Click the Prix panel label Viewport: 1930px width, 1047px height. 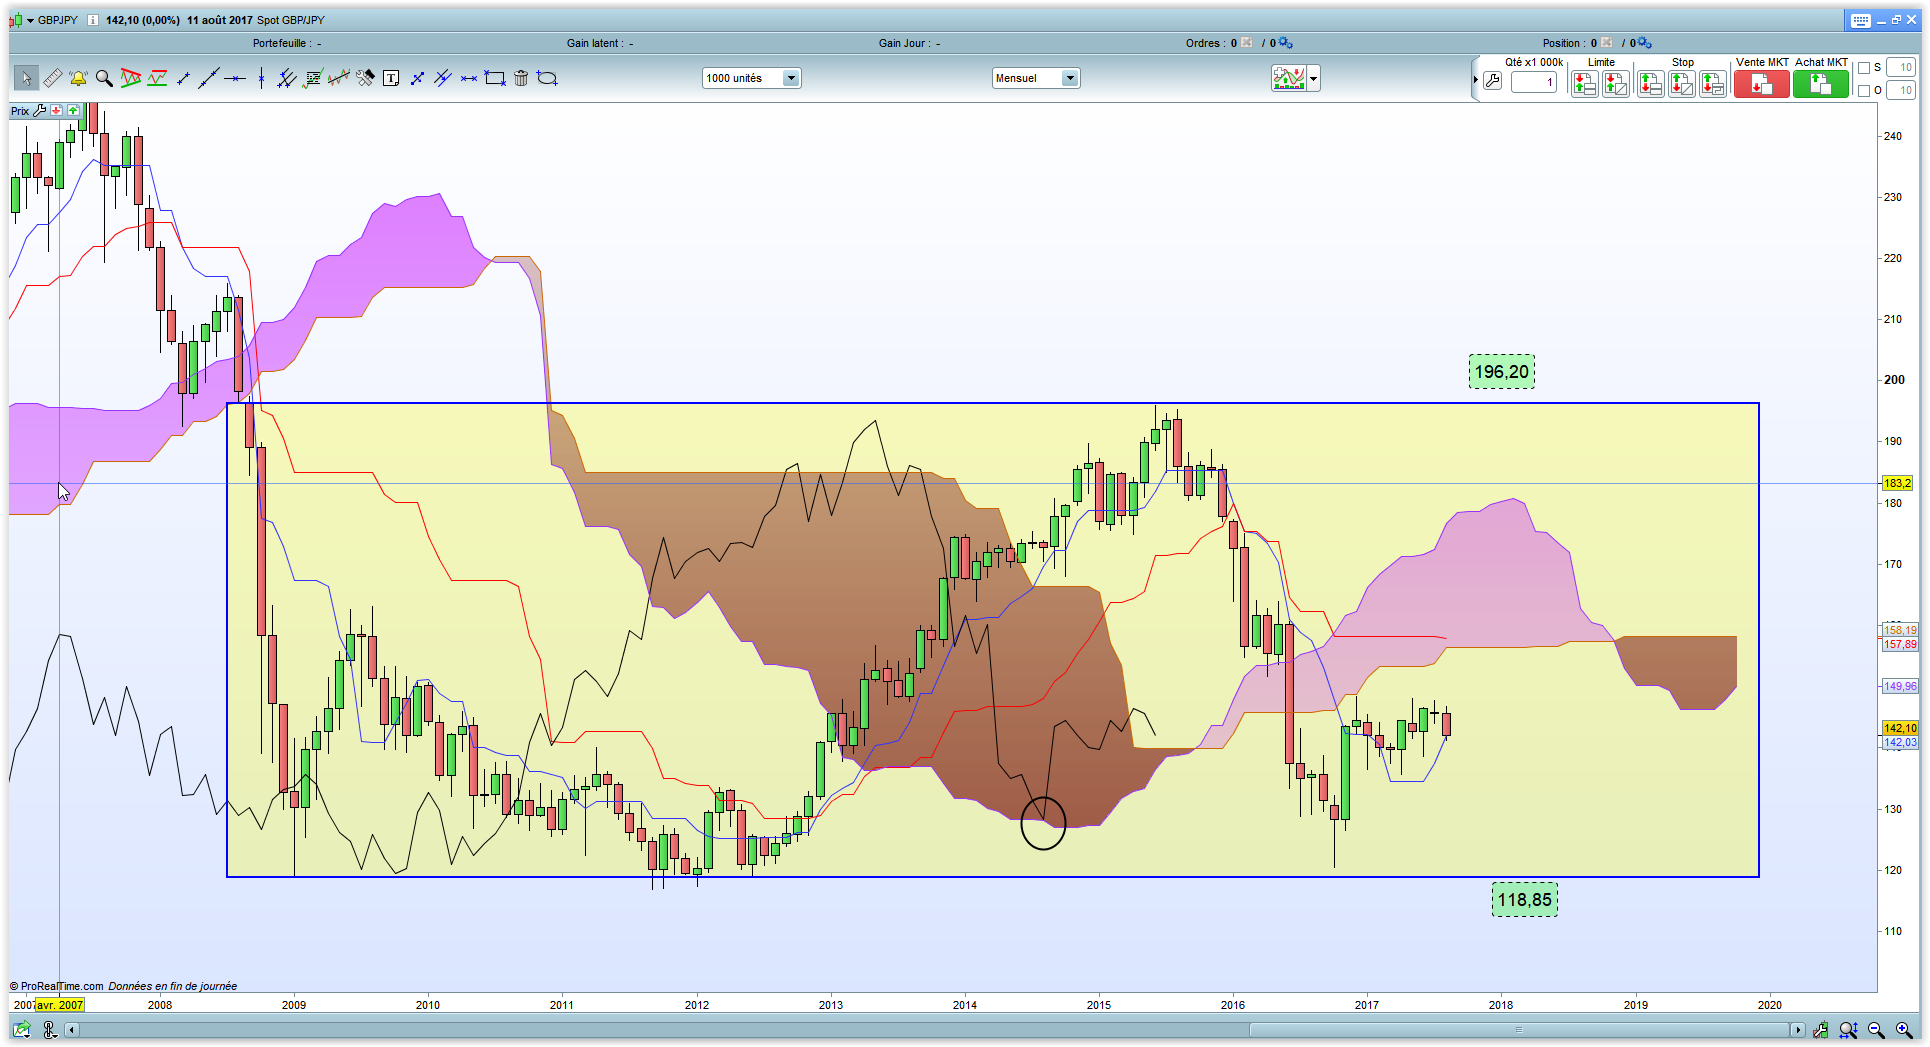coord(20,111)
